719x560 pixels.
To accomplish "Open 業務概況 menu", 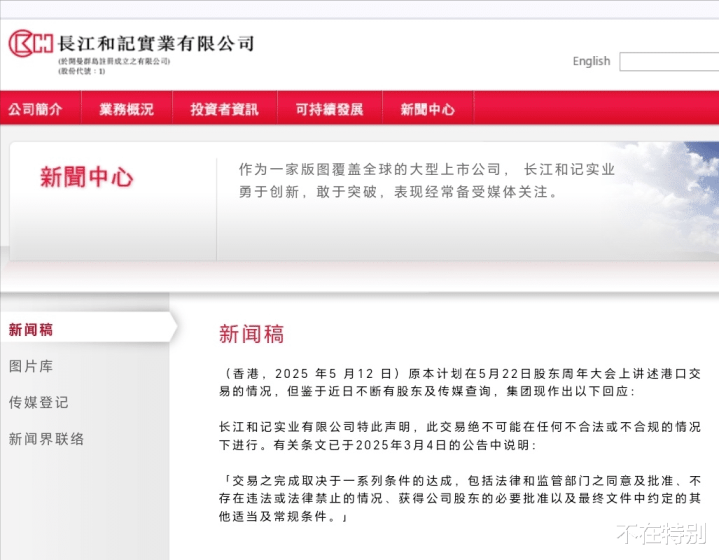I will (127, 109).
